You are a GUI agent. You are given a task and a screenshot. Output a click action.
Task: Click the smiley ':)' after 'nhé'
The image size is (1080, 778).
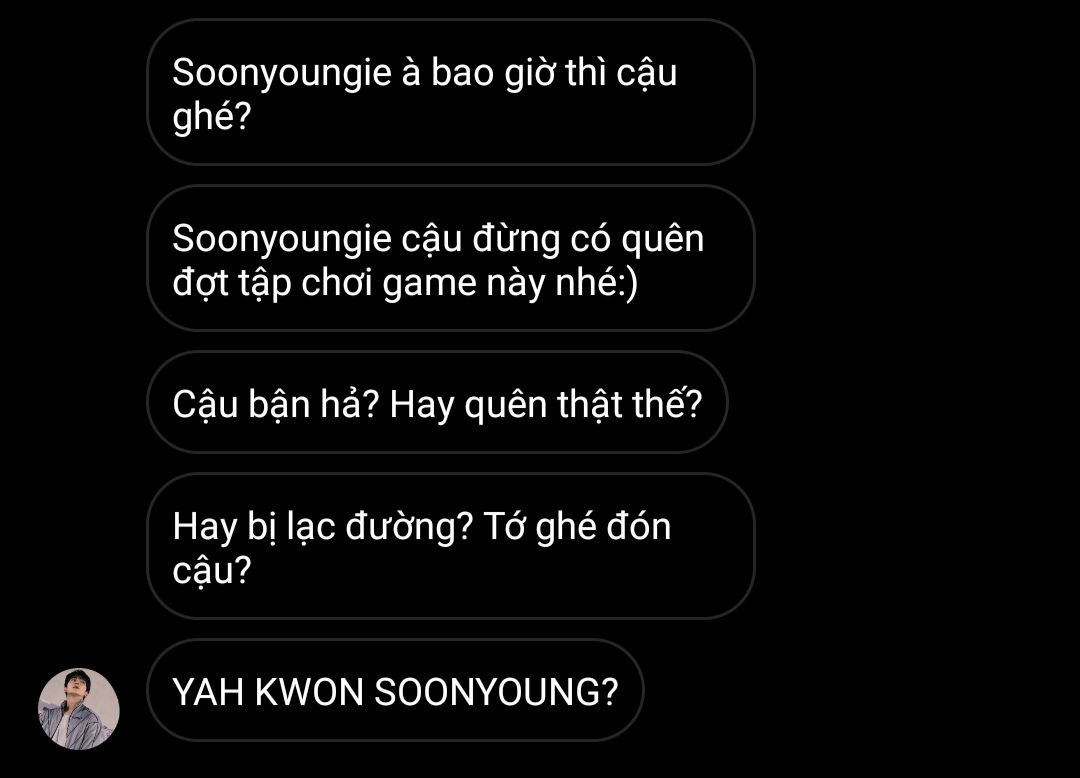[x=628, y=284]
